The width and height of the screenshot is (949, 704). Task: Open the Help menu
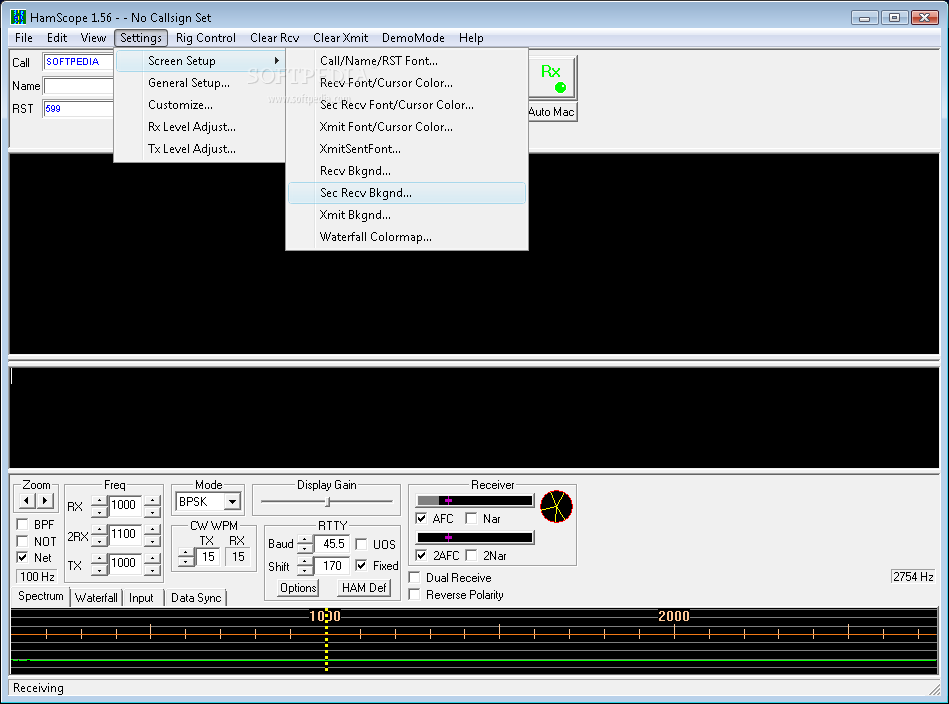tap(471, 38)
